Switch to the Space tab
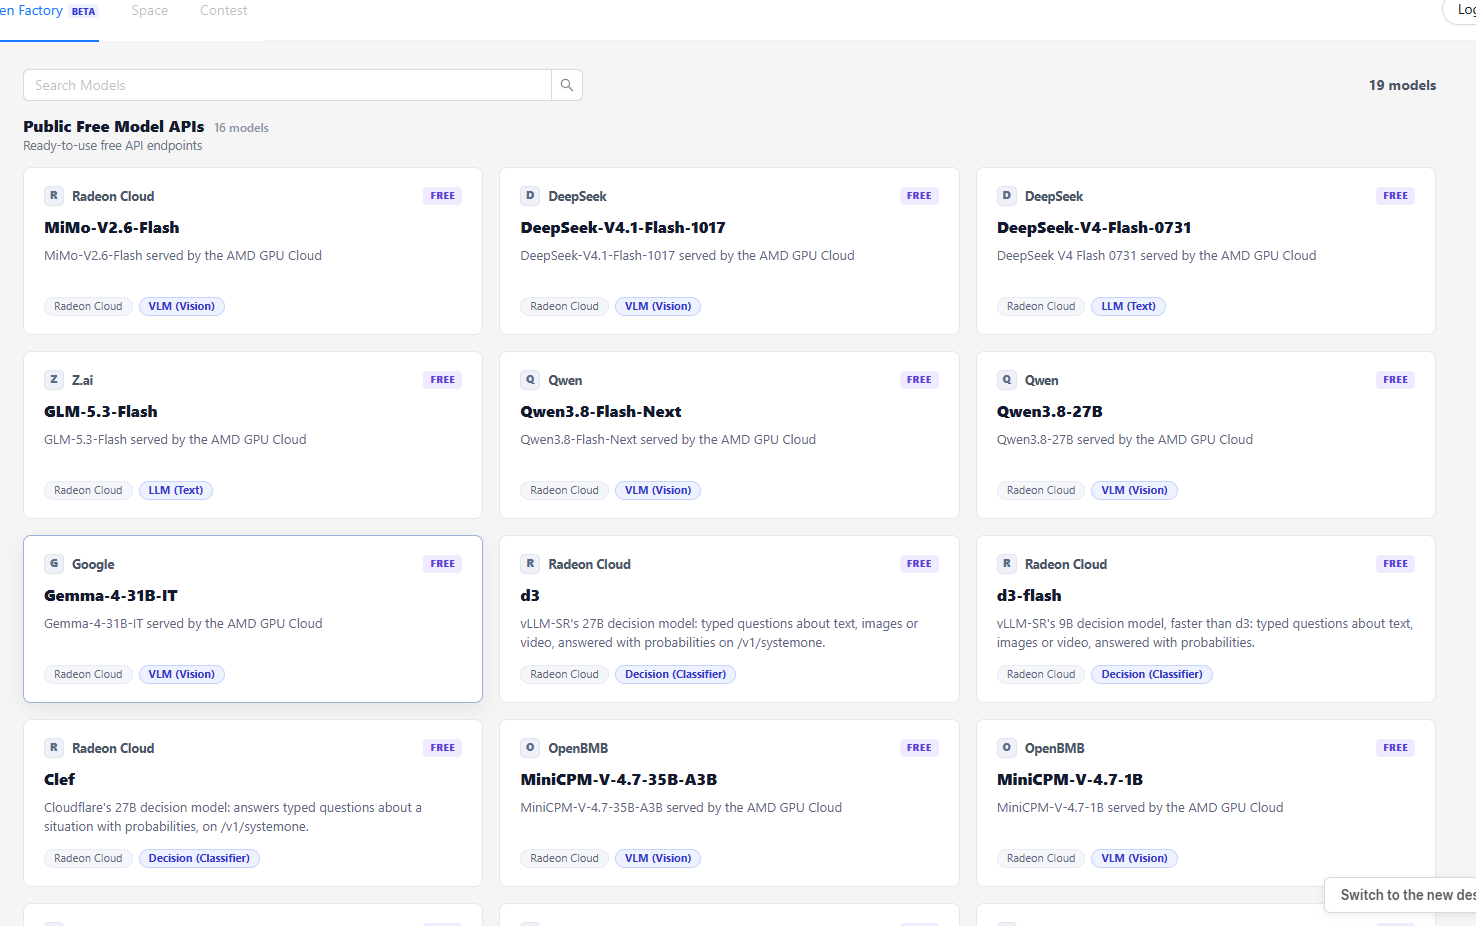Screen dimensions: 1476x926 pyautogui.click(x=150, y=11)
